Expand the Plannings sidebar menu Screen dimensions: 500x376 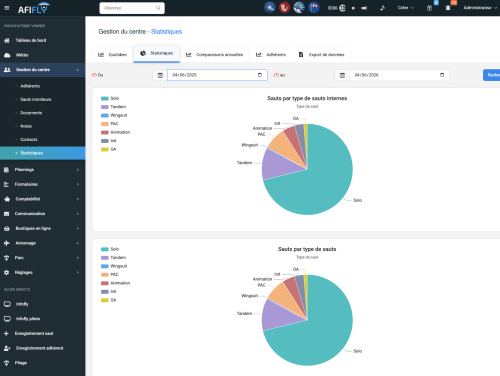[x=42, y=170]
